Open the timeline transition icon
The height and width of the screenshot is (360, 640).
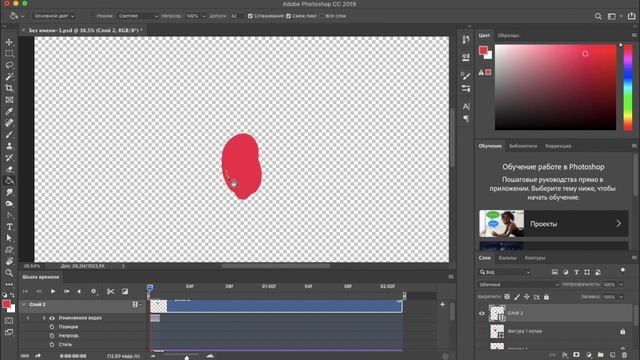(125, 291)
